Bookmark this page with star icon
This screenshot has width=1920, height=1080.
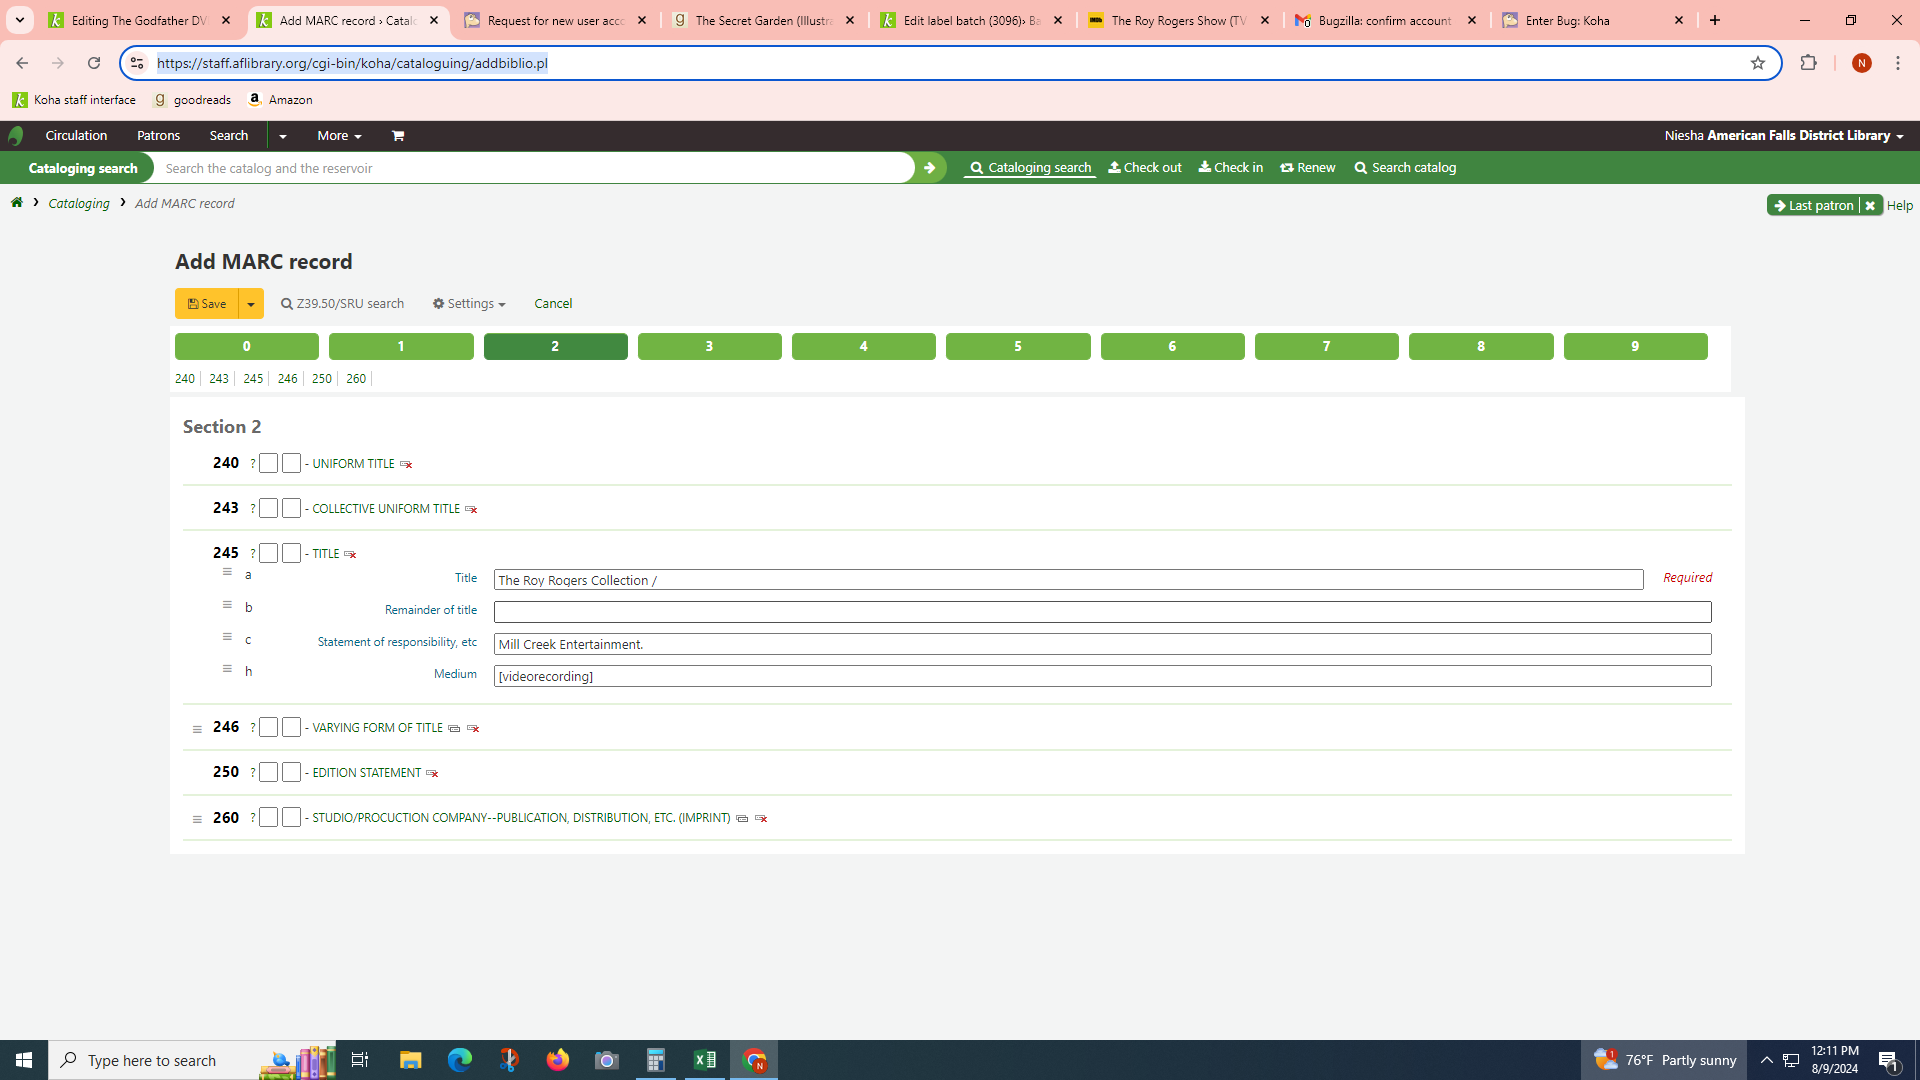tap(1758, 63)
